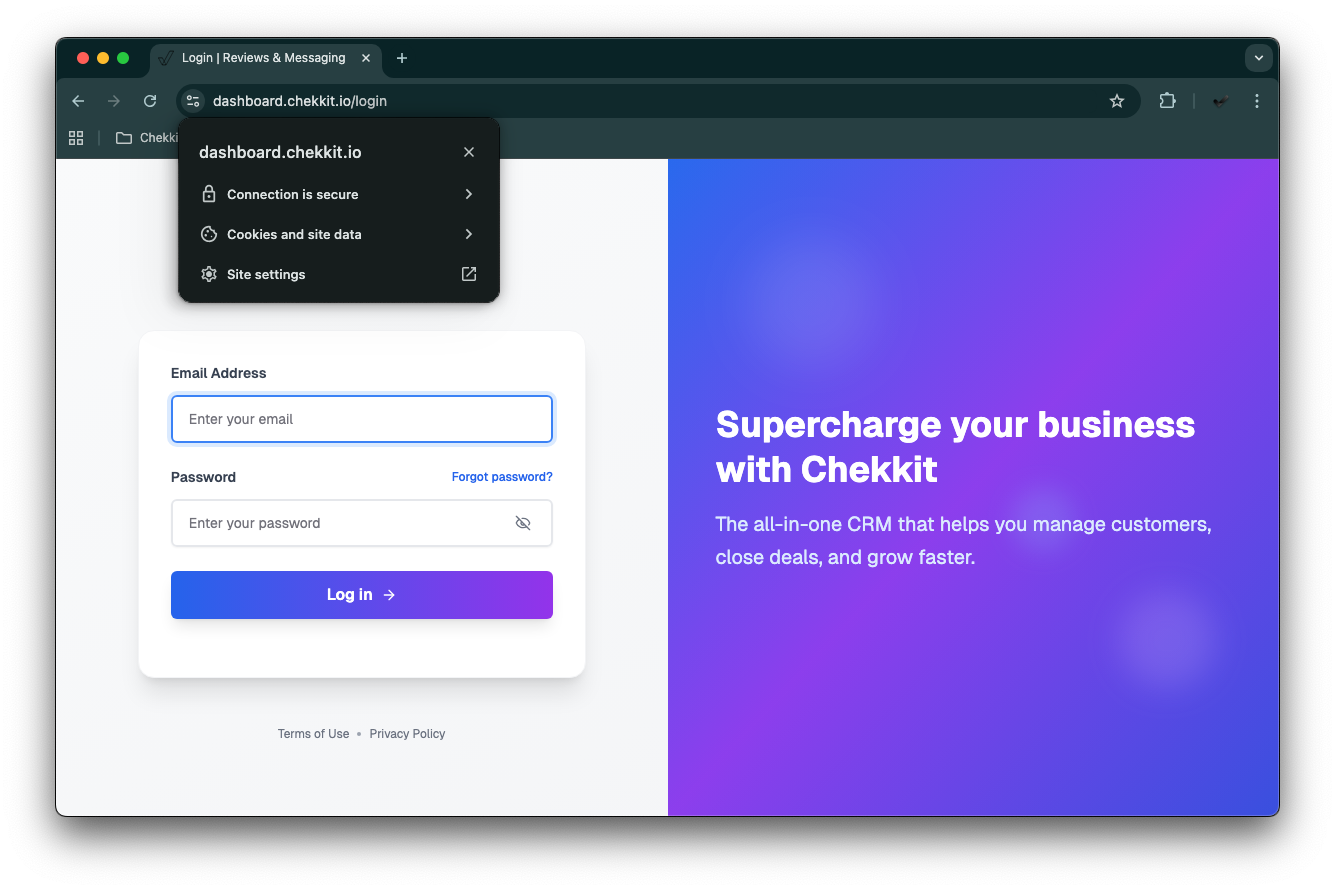Toggle password visibility eye icon
Viewport: 1335px width, 890px height.
pyautogui.click(x=523, y=523)
